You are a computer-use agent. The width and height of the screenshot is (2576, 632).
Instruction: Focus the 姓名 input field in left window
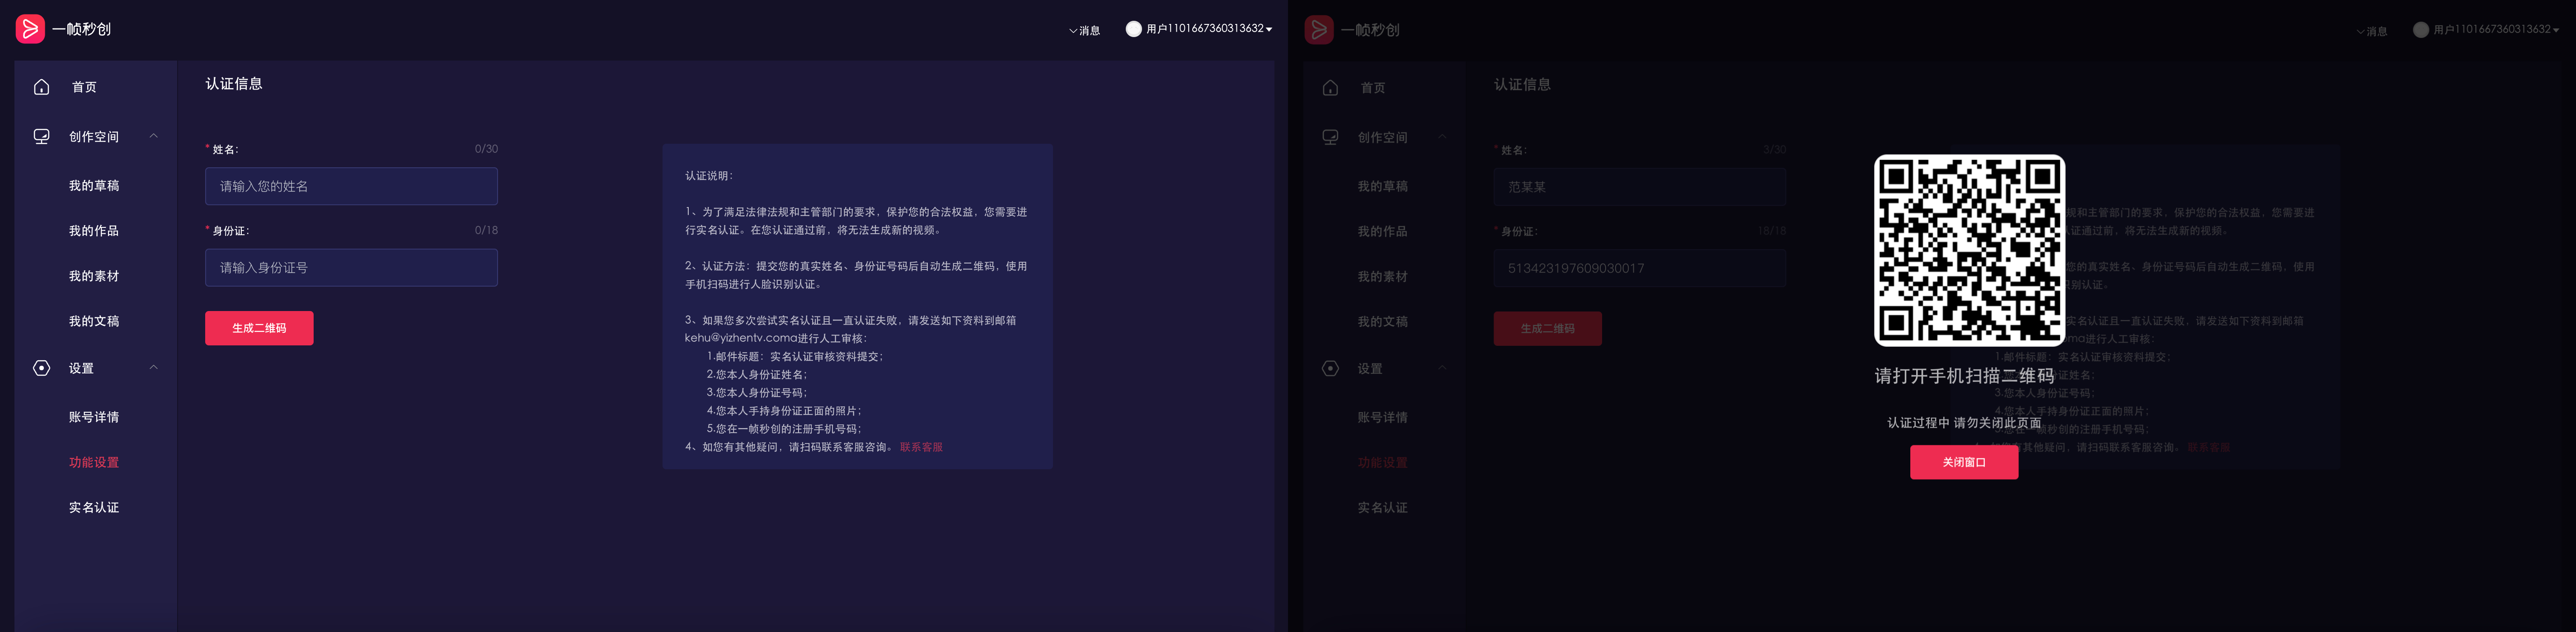[x=351, y=186]
